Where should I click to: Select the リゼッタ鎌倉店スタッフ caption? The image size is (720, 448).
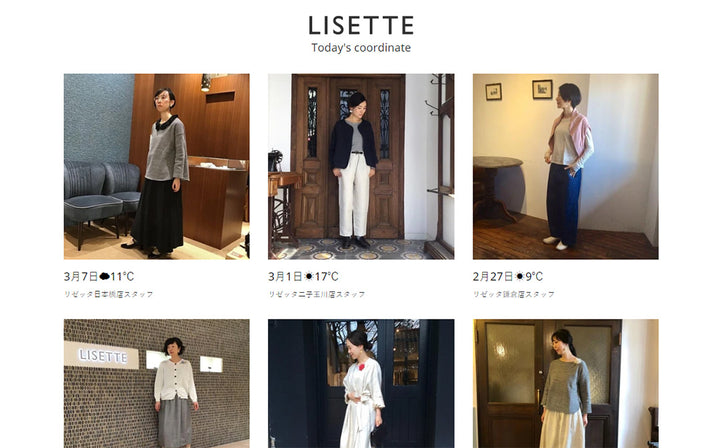click(x=514, y=294)
